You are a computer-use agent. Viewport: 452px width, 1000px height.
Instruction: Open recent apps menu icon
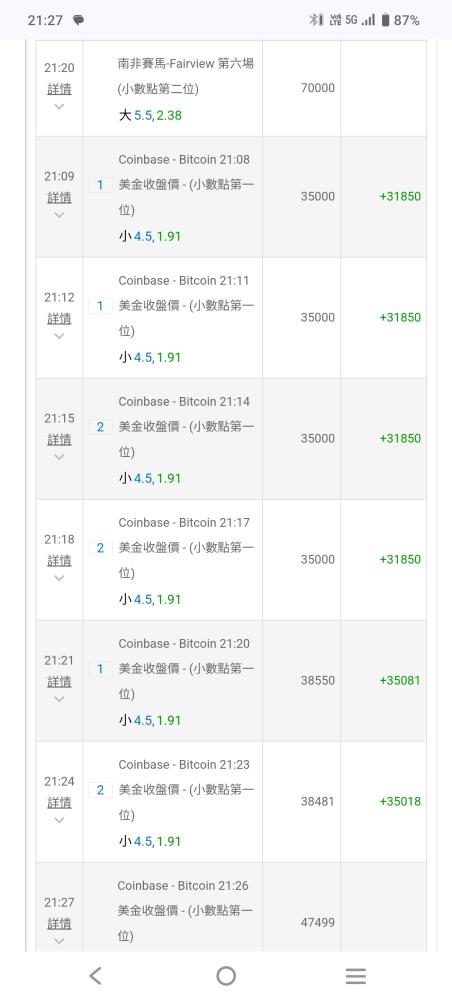[x=356, y=975]
